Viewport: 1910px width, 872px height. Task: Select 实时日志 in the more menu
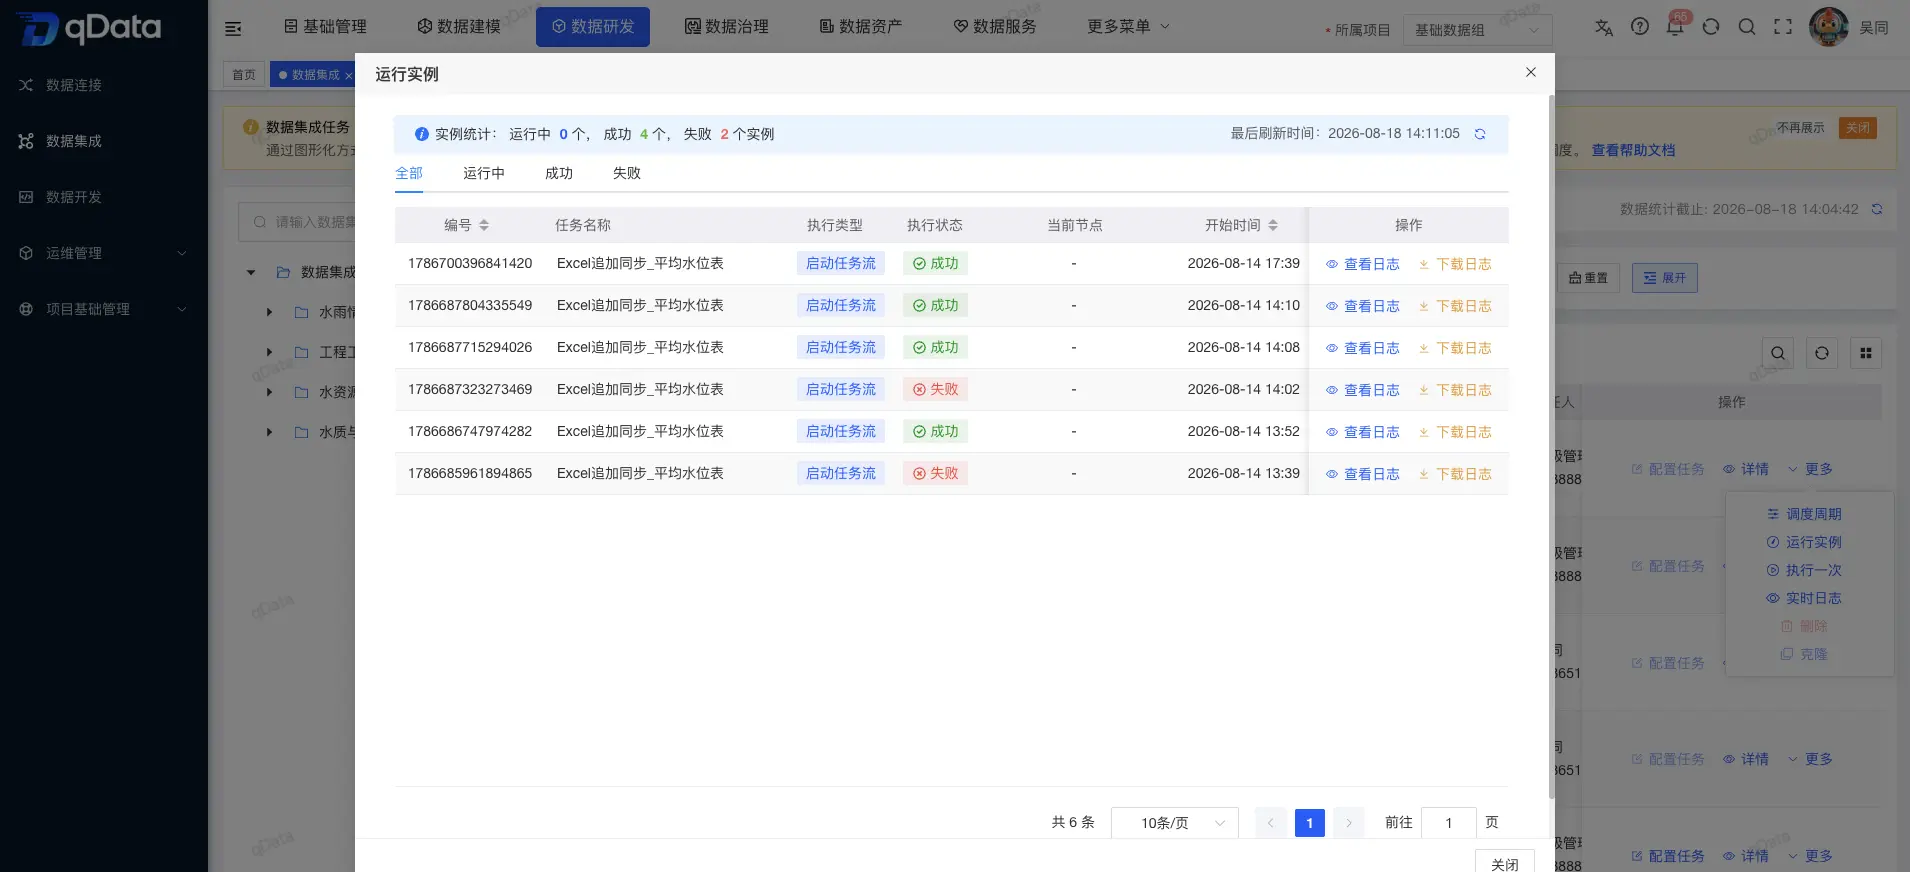(1805, 598)
